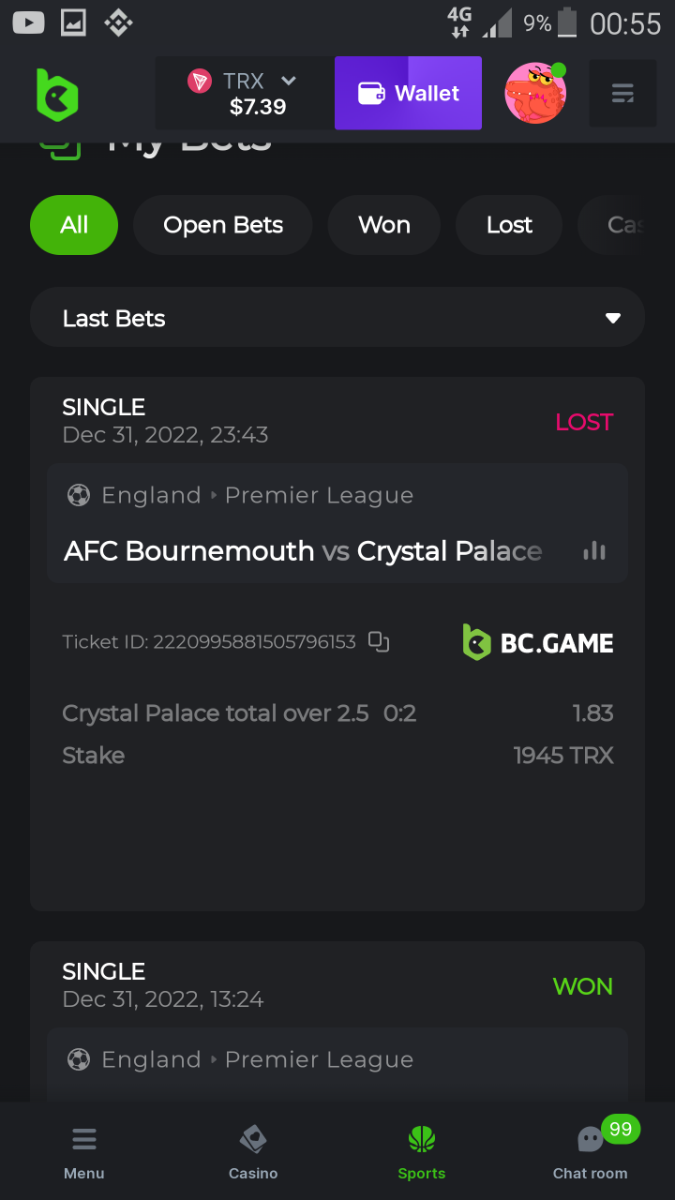Click the BC.GAME green logo icon
675x1200 pixels.
tap(57, 94)
